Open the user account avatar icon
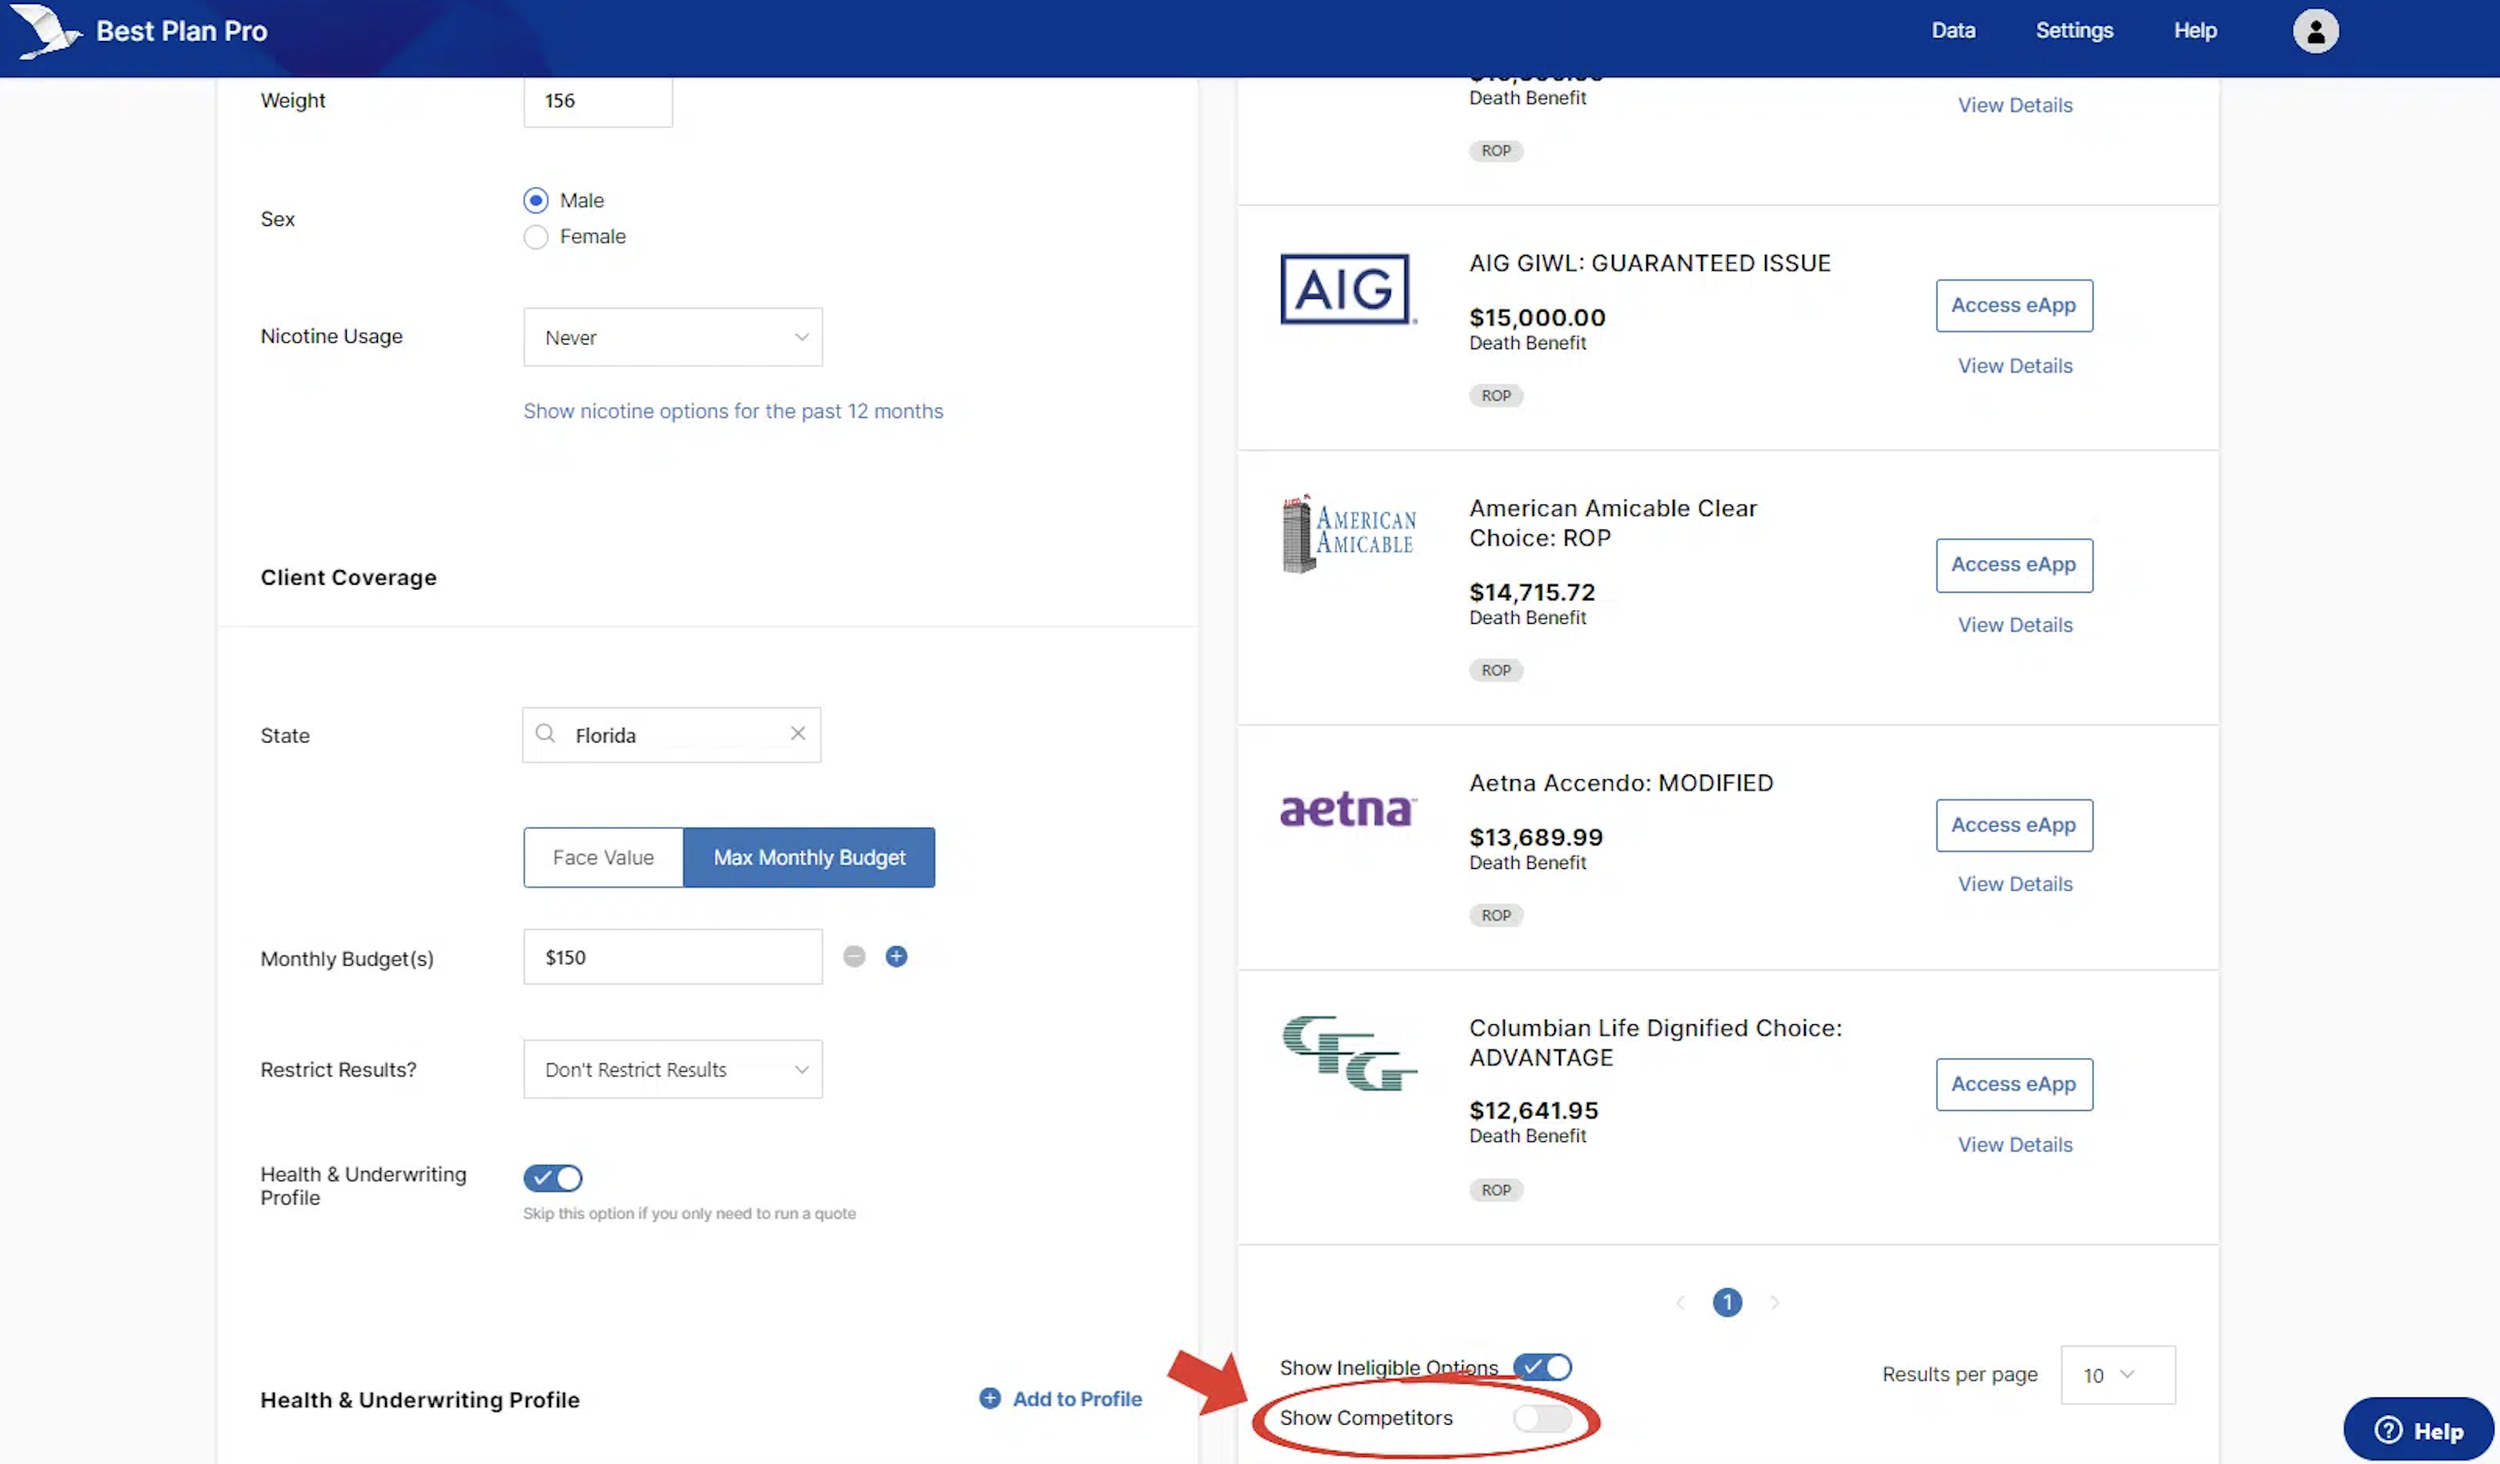Screen dimensions: 2500x1464 [x=2314, y=31]
